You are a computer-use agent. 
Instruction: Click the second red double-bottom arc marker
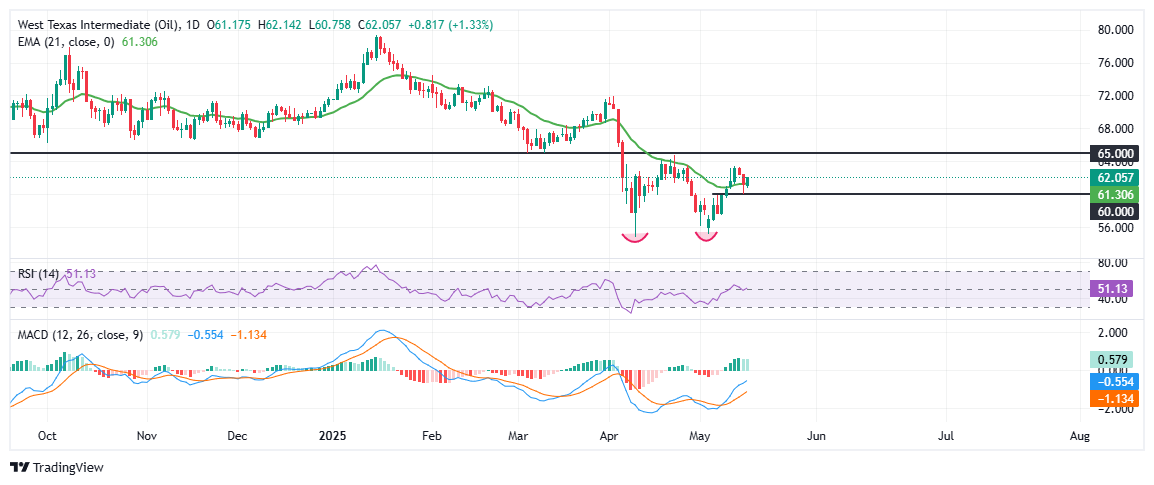(x=707, y=237)
